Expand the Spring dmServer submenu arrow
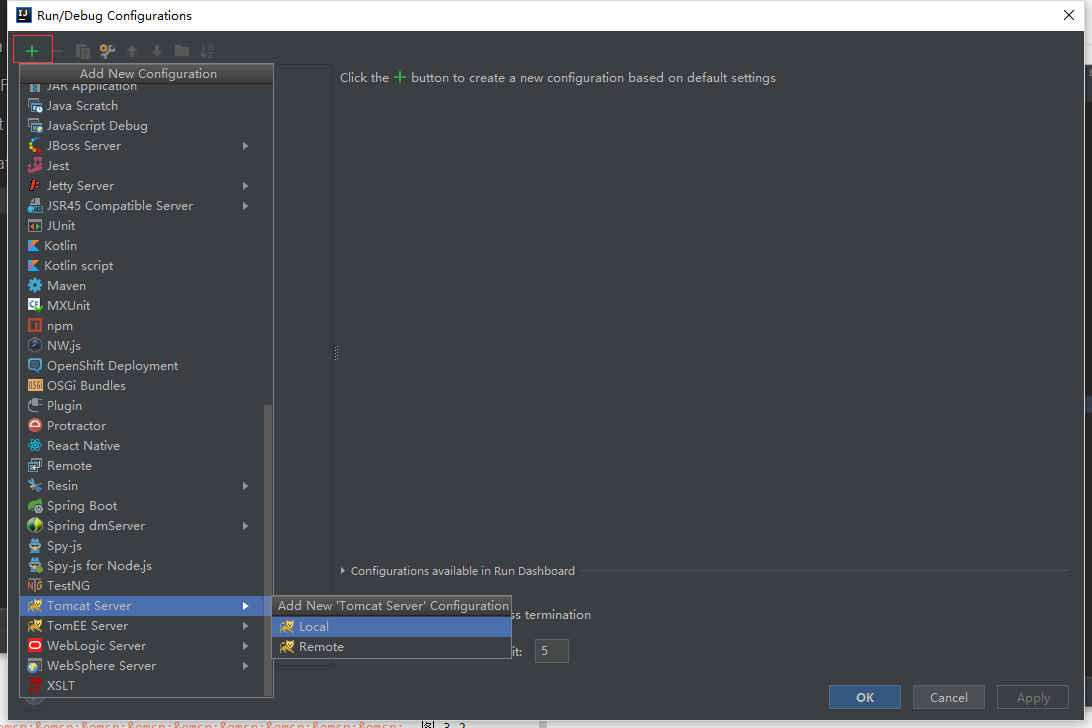 [245, 526]
